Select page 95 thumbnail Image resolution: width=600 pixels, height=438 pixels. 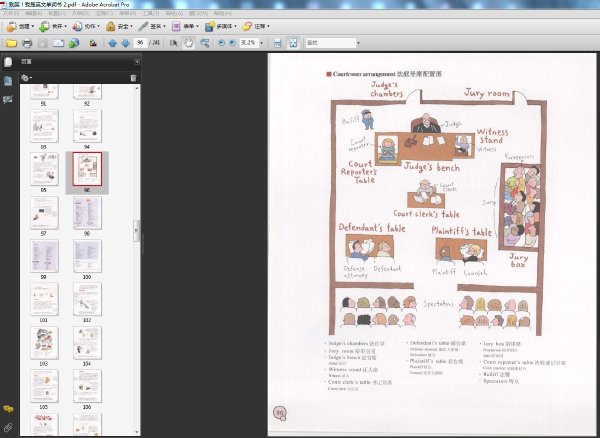pyautogui.click(x=44, y=169)
